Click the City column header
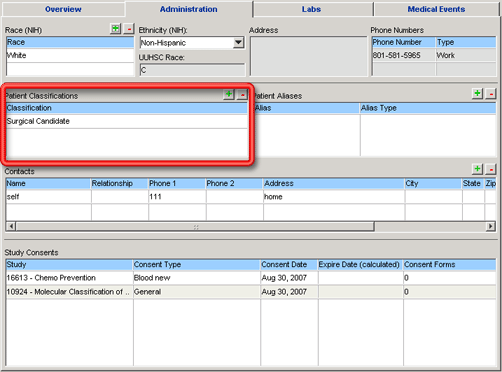Screen dimensions: 502x372 click(x=433, y=184)
